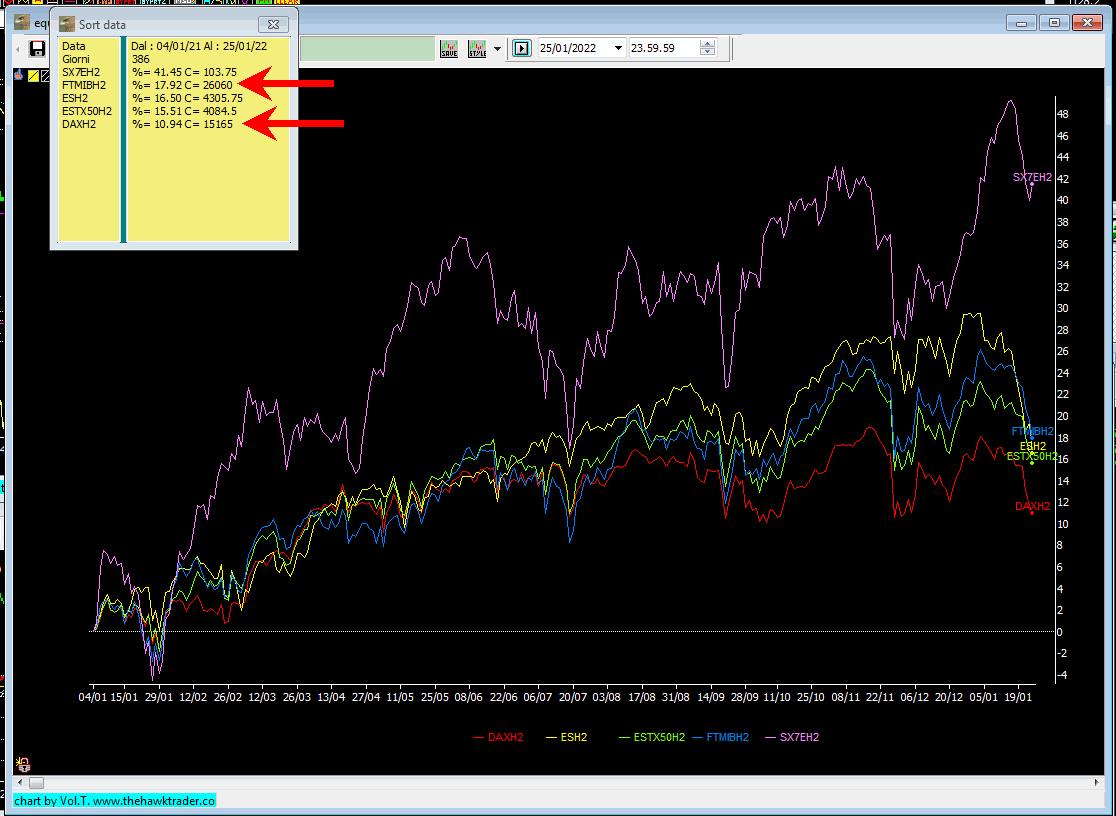The height and width of the screenshot is (816, 1116).
Task: Click the light green field in toolbar
Action: click(367, 48)
